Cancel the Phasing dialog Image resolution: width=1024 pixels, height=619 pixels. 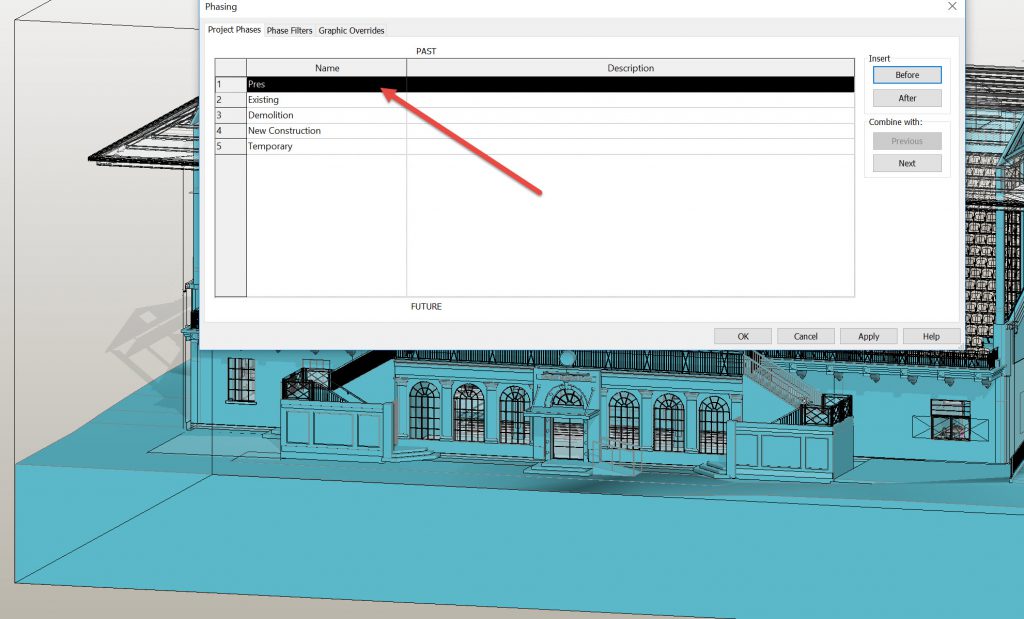click(806, 336)
